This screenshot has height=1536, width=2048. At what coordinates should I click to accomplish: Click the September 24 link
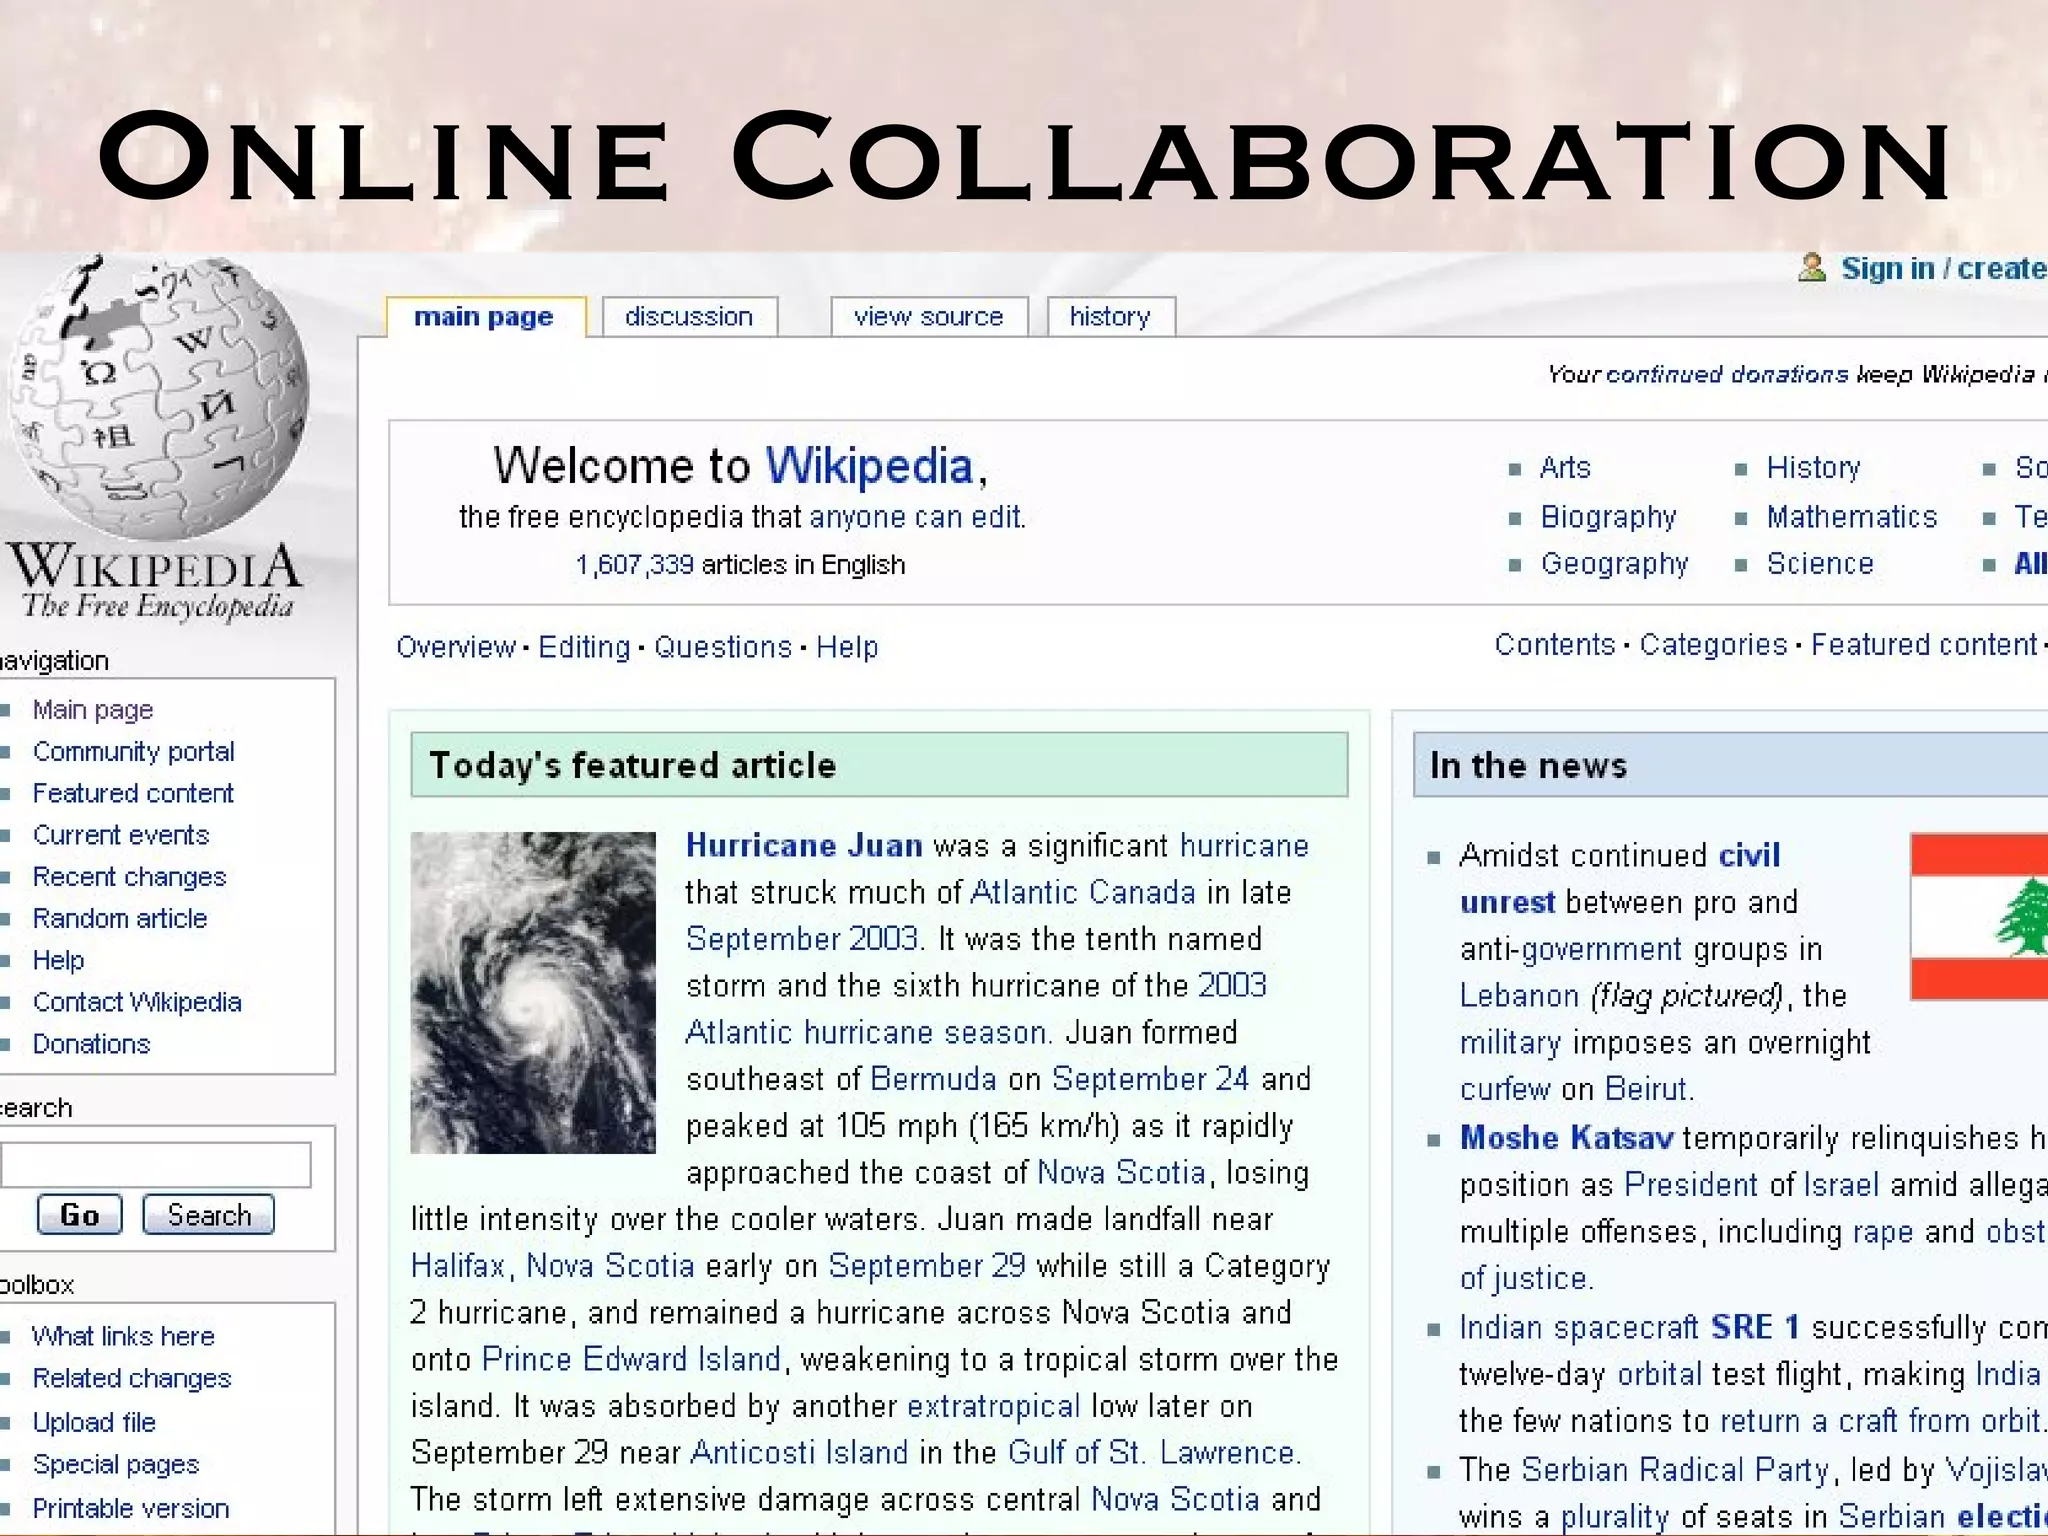(x=1150, y=1079)
